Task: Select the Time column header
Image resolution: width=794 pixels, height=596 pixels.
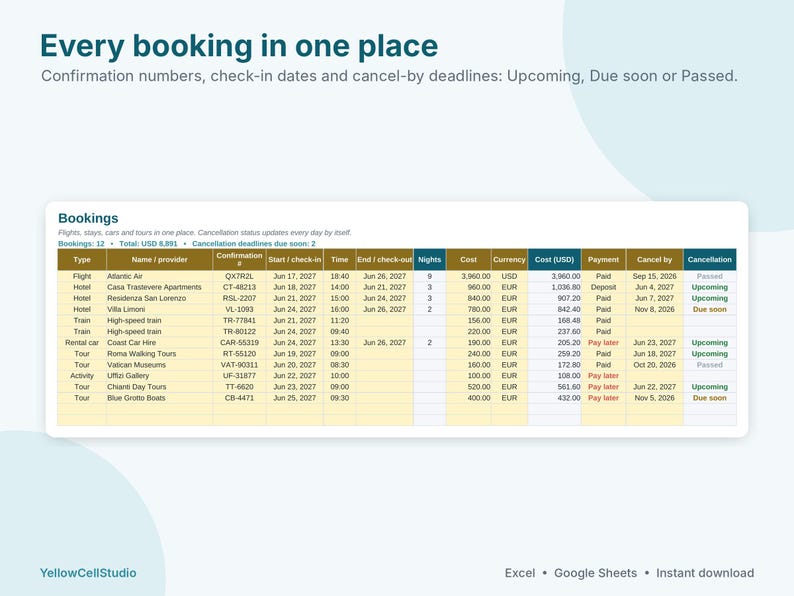Action: coord(340,259)
